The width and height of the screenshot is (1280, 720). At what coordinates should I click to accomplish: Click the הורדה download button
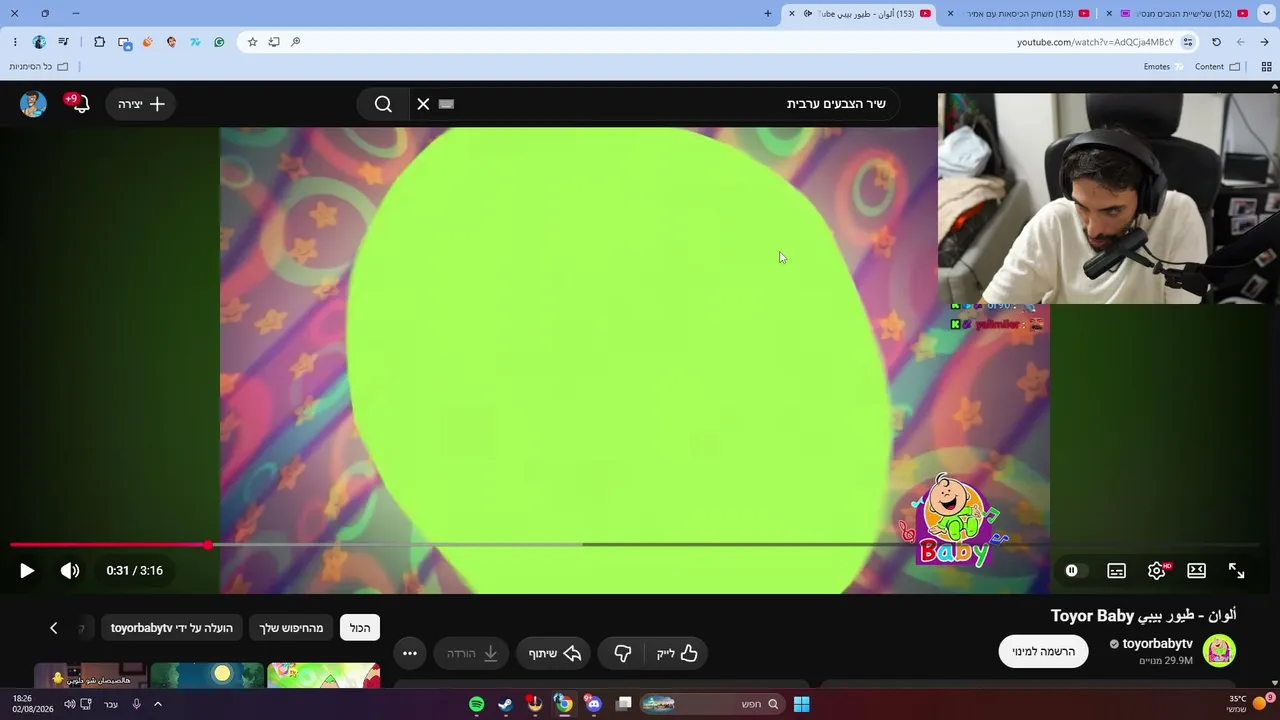click(x=472, y=653)
